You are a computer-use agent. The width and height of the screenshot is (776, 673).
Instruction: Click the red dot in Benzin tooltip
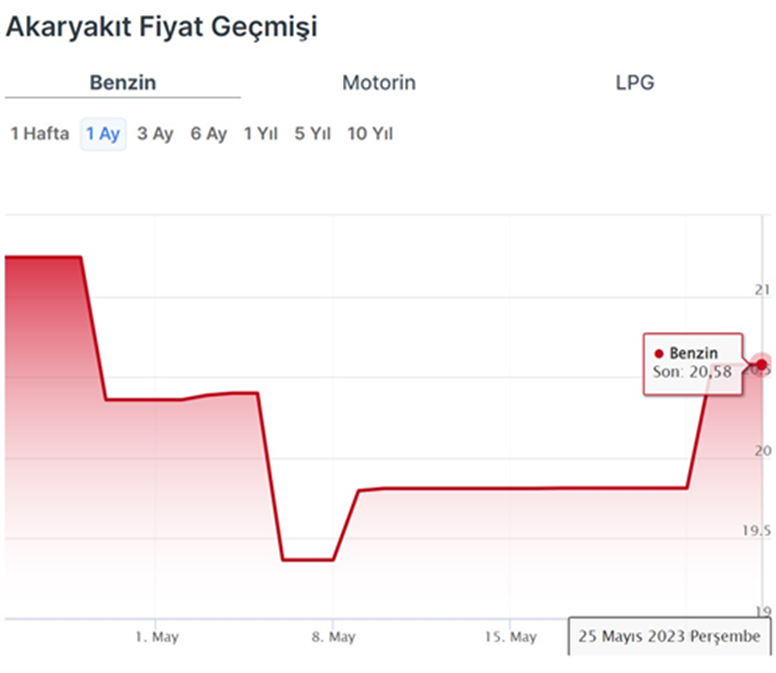[659, 354]
